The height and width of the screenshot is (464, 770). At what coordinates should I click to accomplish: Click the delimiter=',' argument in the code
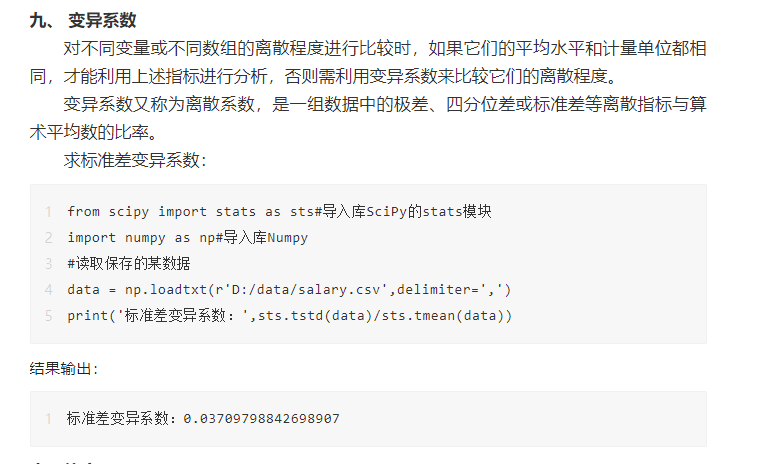[450, 290]
